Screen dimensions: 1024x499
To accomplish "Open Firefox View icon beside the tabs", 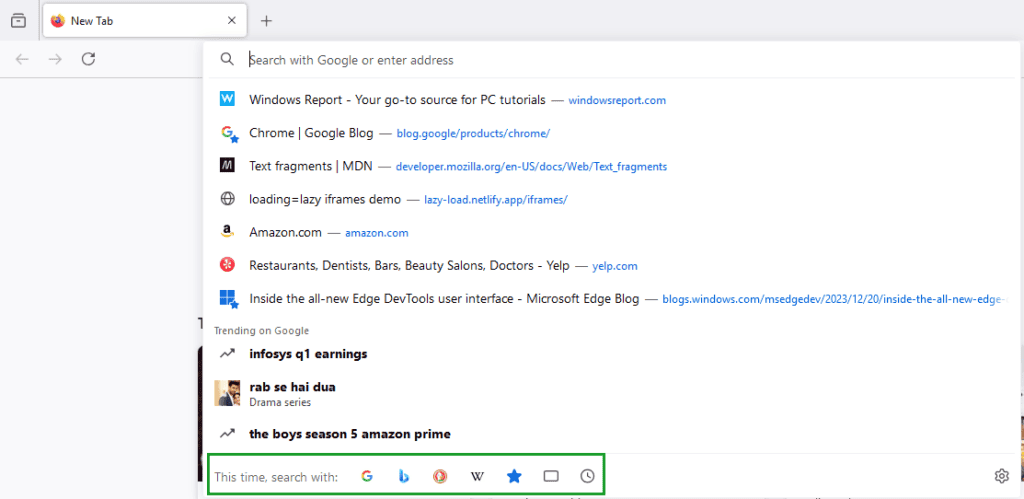I will [x=19, y=20].
